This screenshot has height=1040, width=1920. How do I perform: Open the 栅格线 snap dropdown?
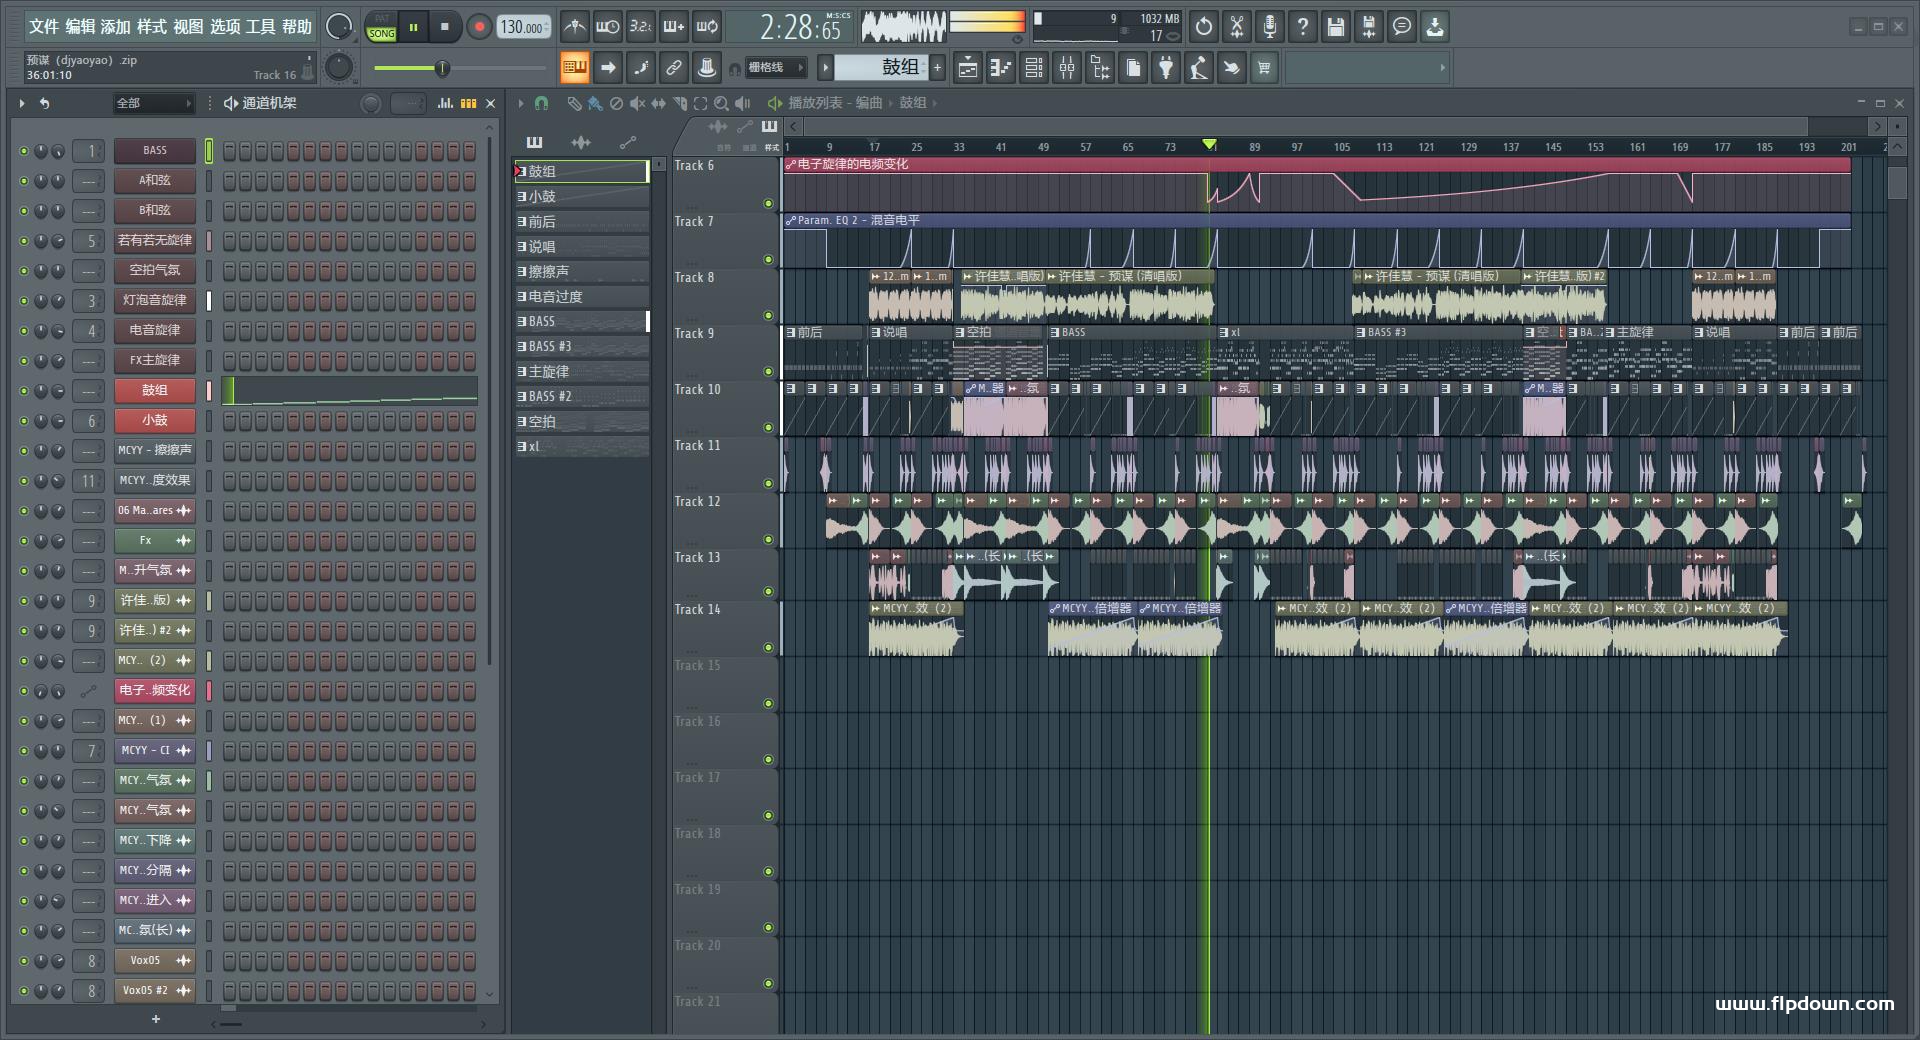pyautogui.click(x=776, y=68)
